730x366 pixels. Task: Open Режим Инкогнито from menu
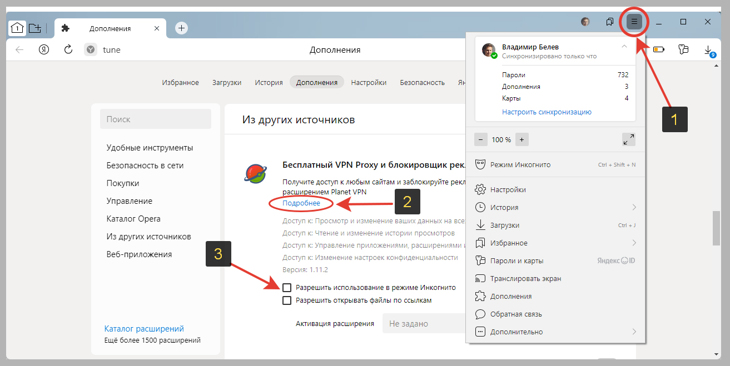[555, 164]
